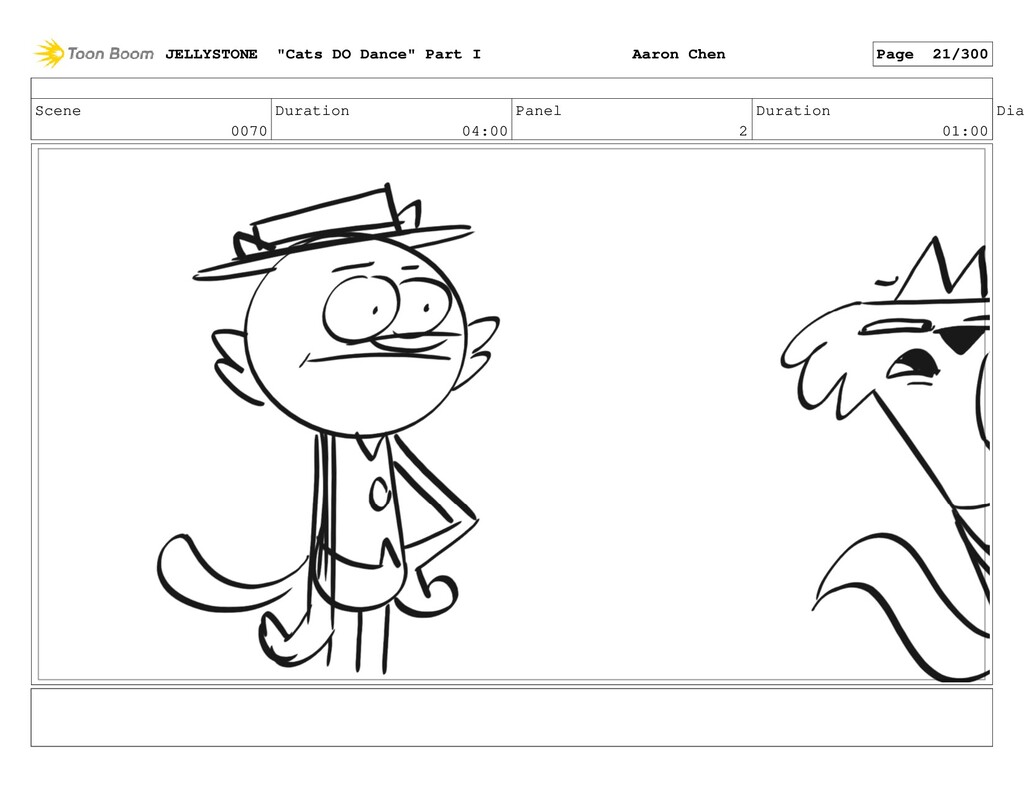Click the cat character with hat drawing
The height and width of the screenshot is (793, 1024).
pos(328,428)
